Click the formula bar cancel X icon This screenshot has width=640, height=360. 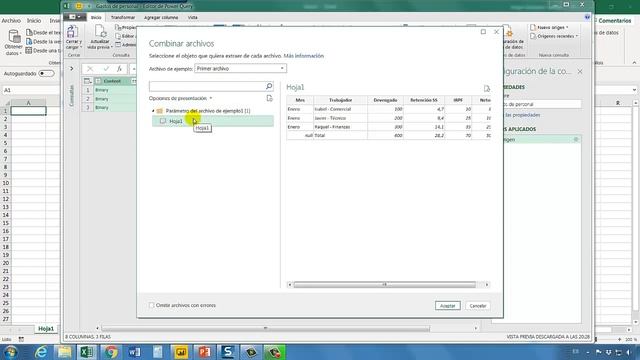click(90, 69)
